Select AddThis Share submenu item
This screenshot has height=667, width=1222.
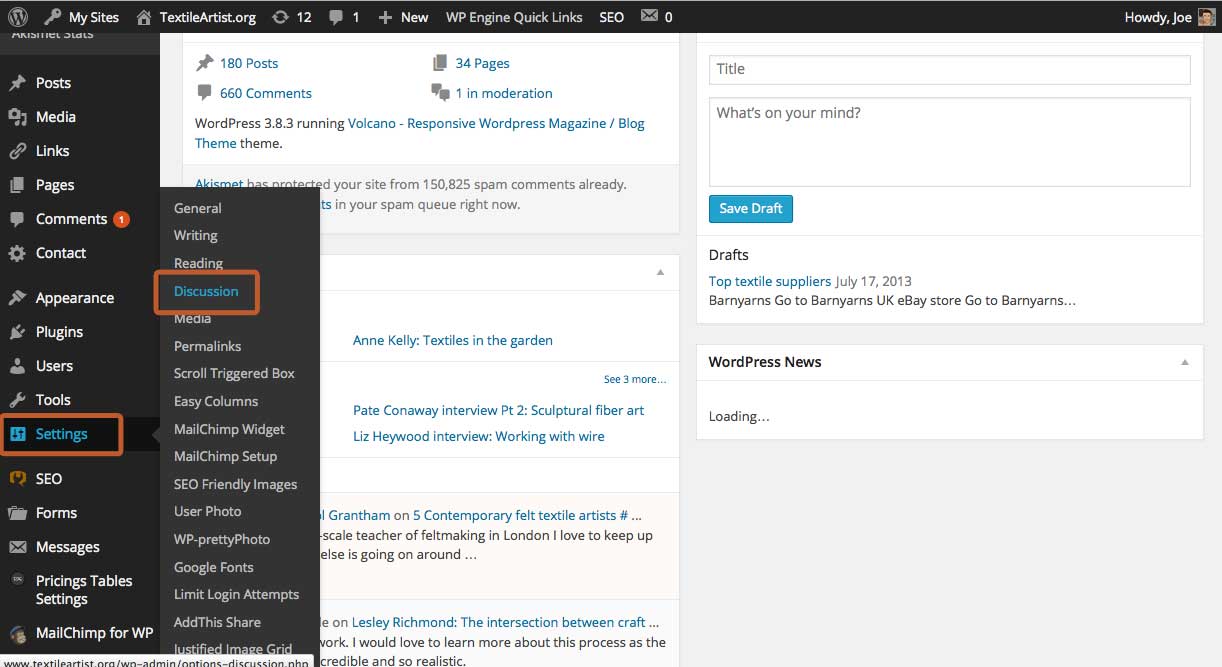(x=217, y=622)
